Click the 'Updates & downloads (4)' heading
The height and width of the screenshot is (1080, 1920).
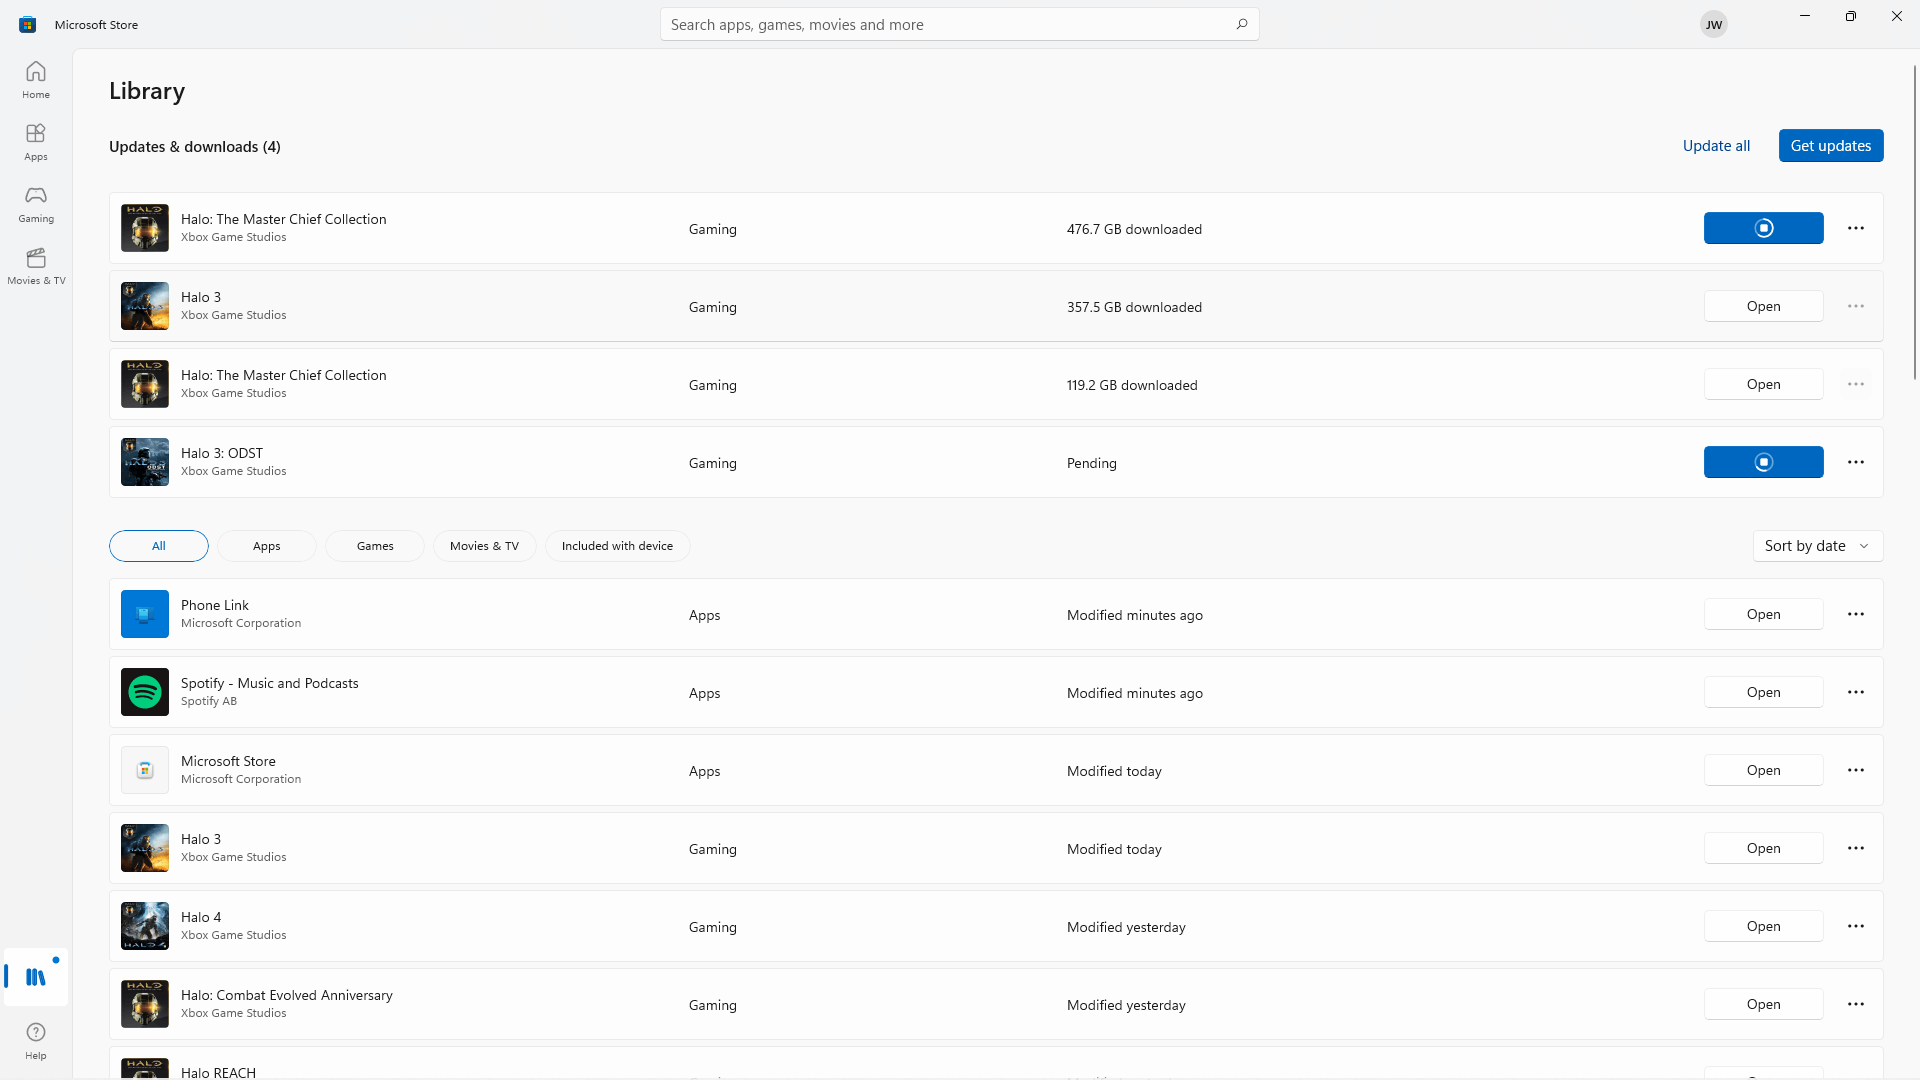tap(195, 146)
